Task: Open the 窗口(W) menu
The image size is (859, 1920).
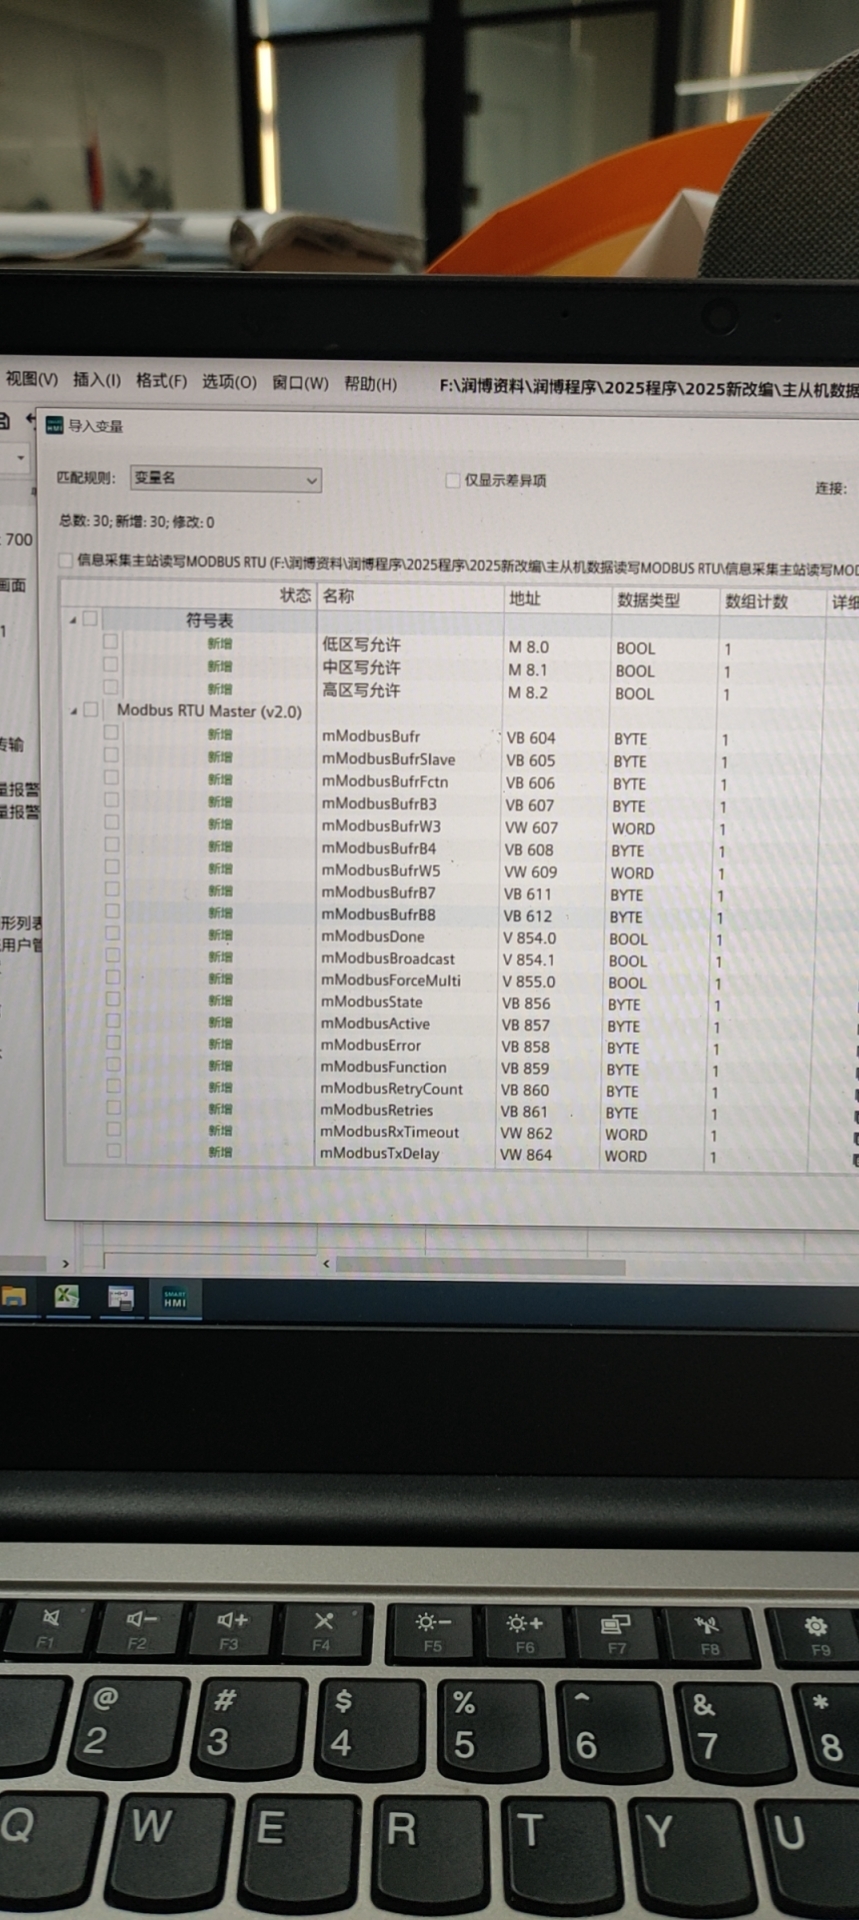Action: (x=300, y=383)
